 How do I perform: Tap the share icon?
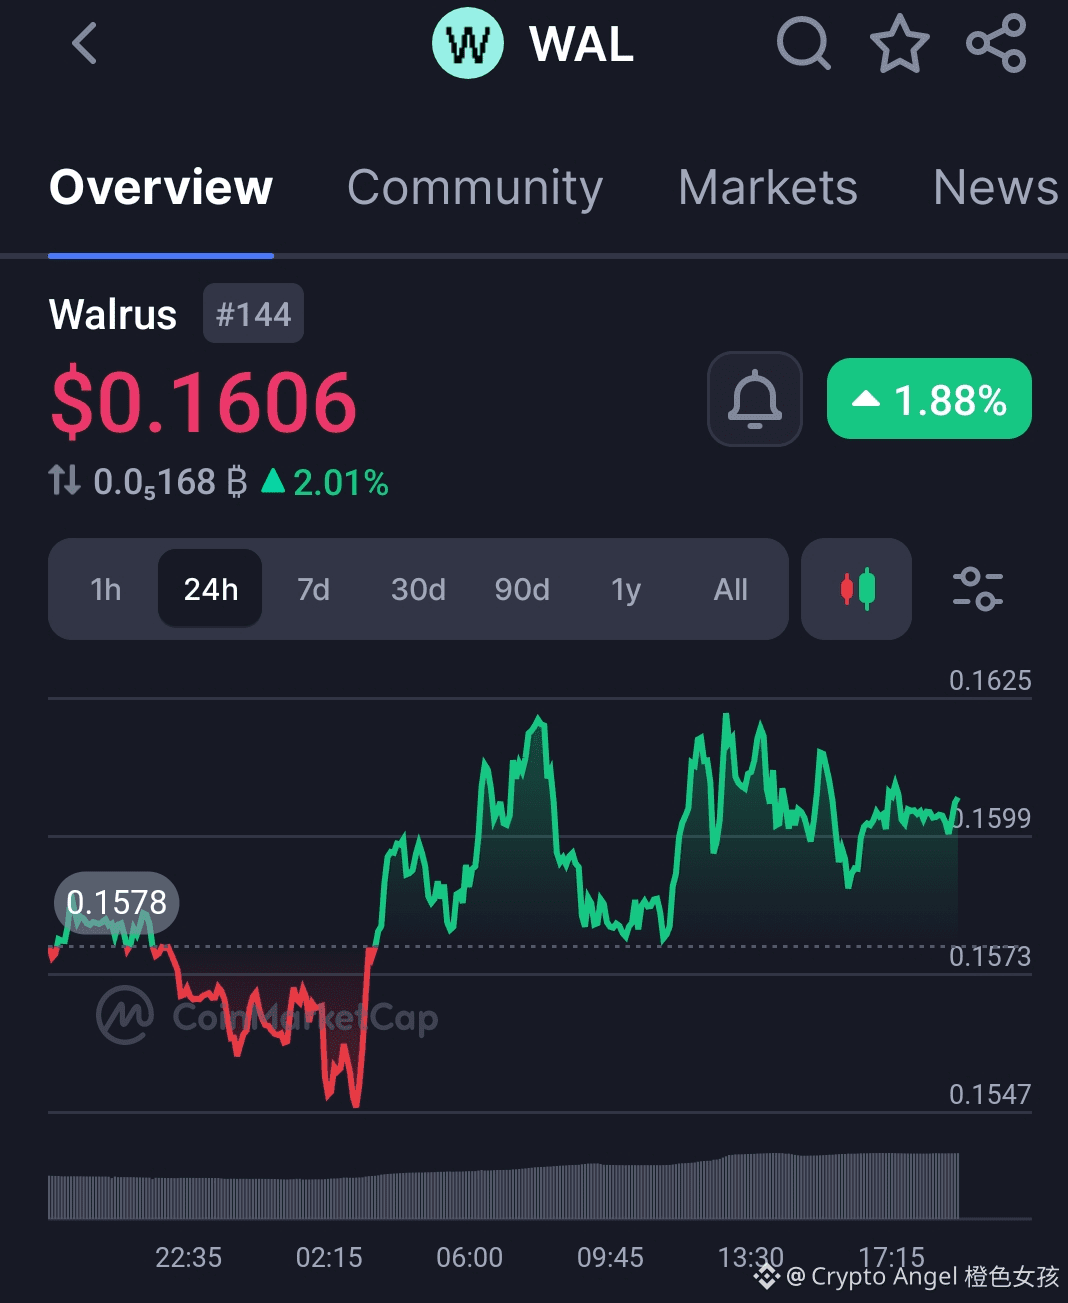coord(996,44)
